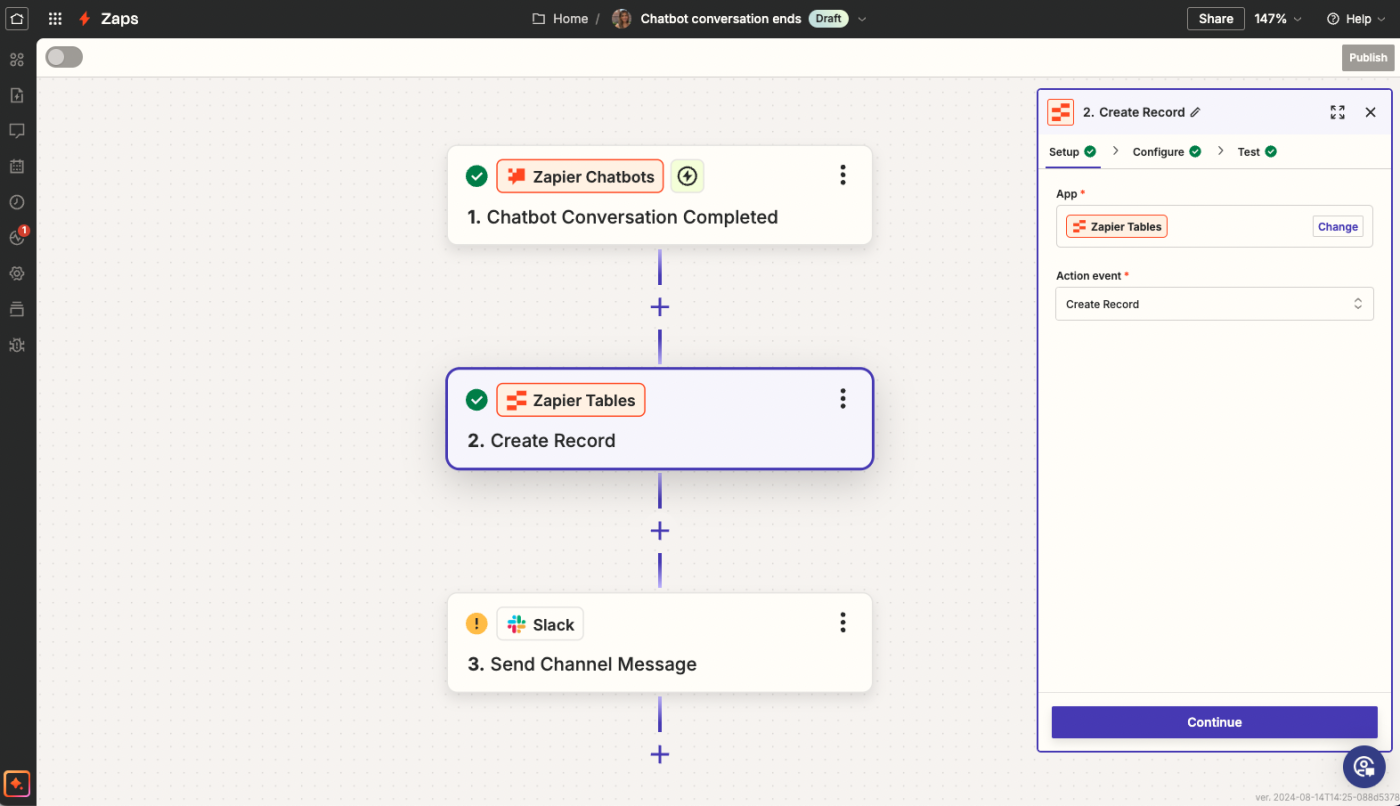This screenshot has width=1400, height=806.
Task: Open the activity icon with the red 1 badge
Action: [x=17, y=237]
